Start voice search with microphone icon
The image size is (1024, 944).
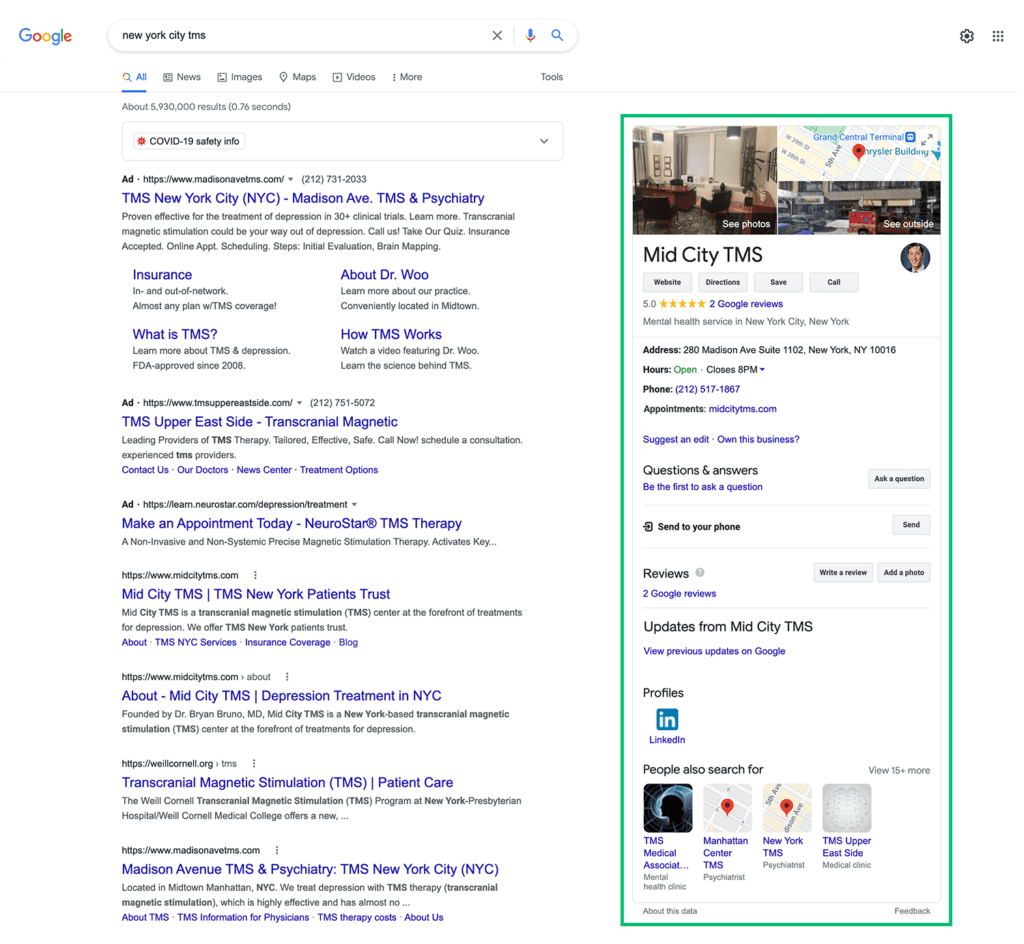[530, 35]
